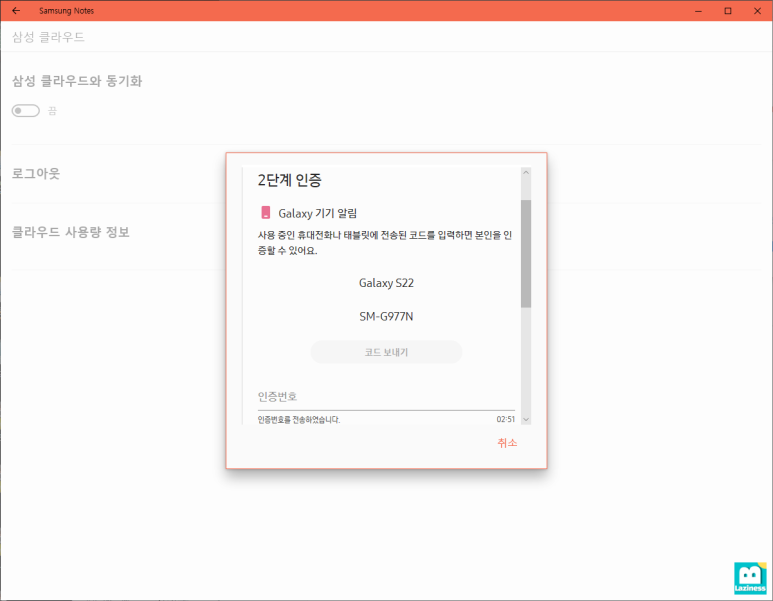Toggle the 삼성 클라우드와 동기화 switch
The image size is (773, 601).
(26, 110)
